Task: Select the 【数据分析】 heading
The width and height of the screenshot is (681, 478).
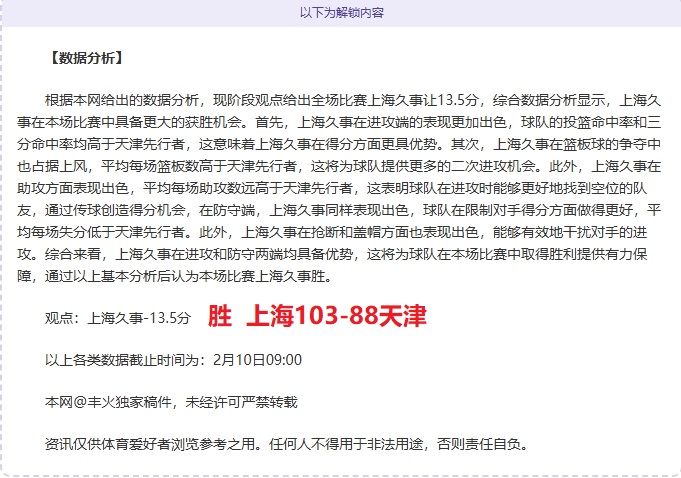Action: pyautogui.click(x=86, y=58)
